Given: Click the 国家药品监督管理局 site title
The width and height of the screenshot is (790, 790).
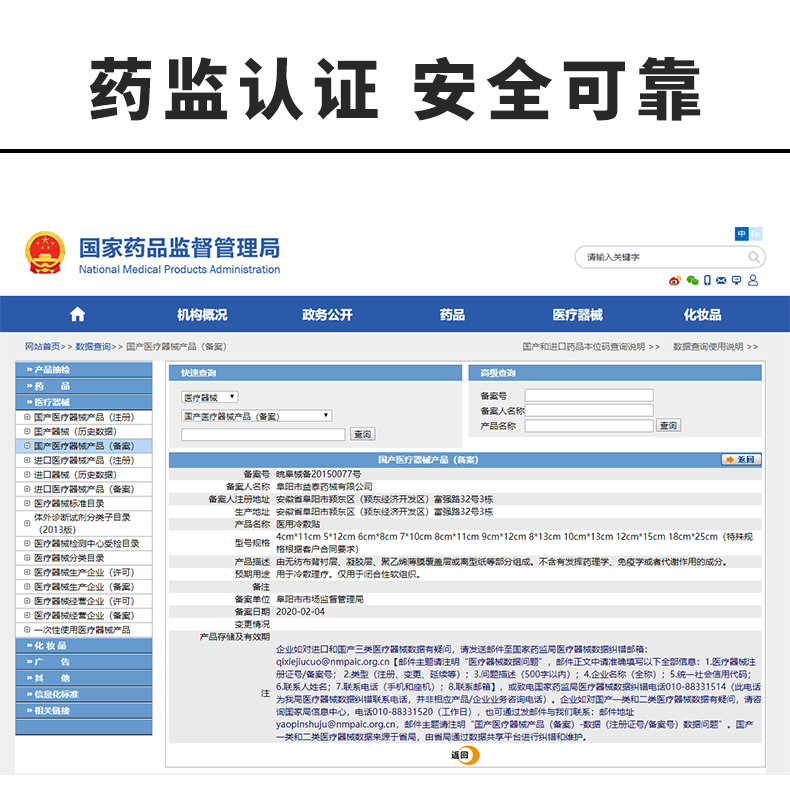Looking at the screenshot, I should 179,248.
